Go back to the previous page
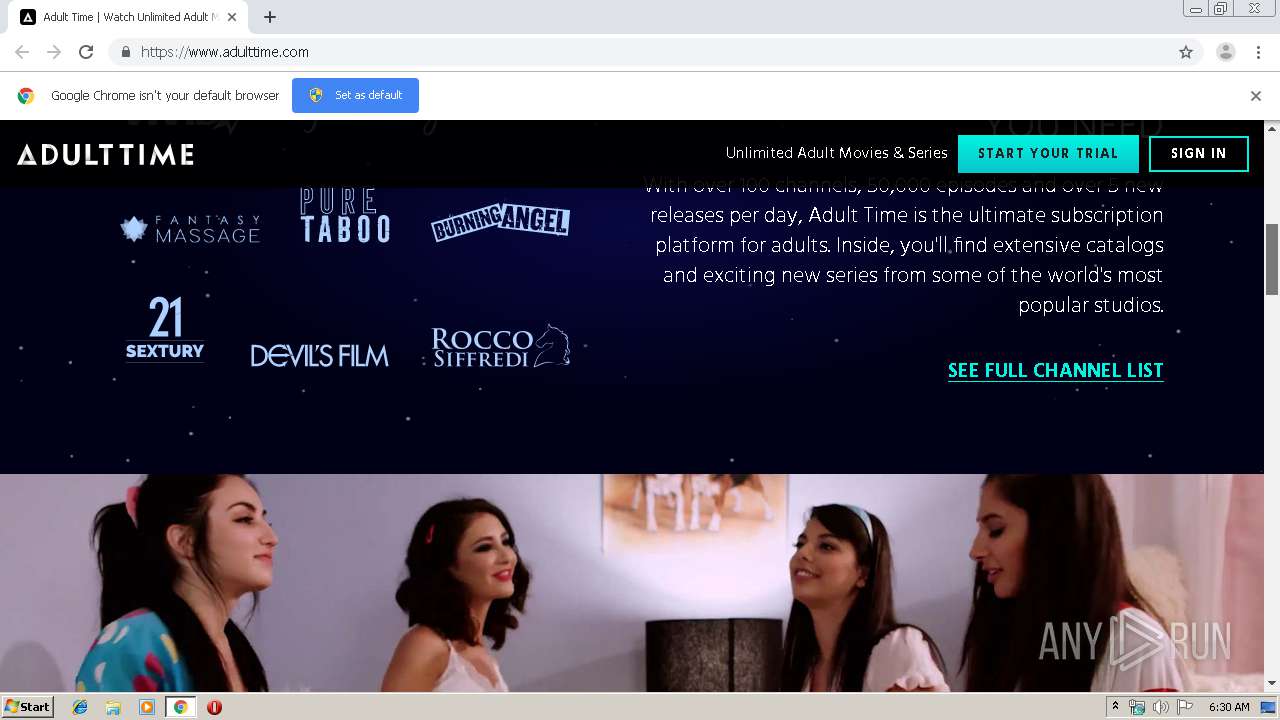 coord(22,52)
